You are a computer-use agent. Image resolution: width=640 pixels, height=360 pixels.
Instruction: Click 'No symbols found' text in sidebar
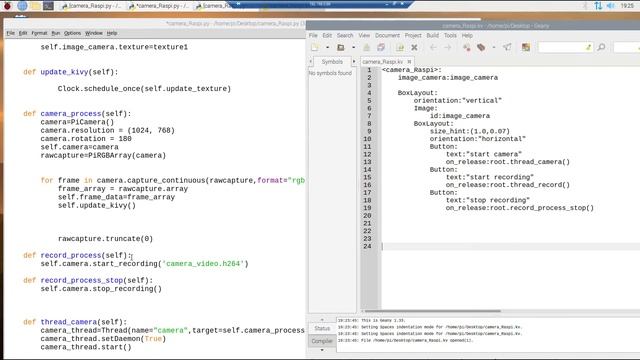click(x=330, y=73)
